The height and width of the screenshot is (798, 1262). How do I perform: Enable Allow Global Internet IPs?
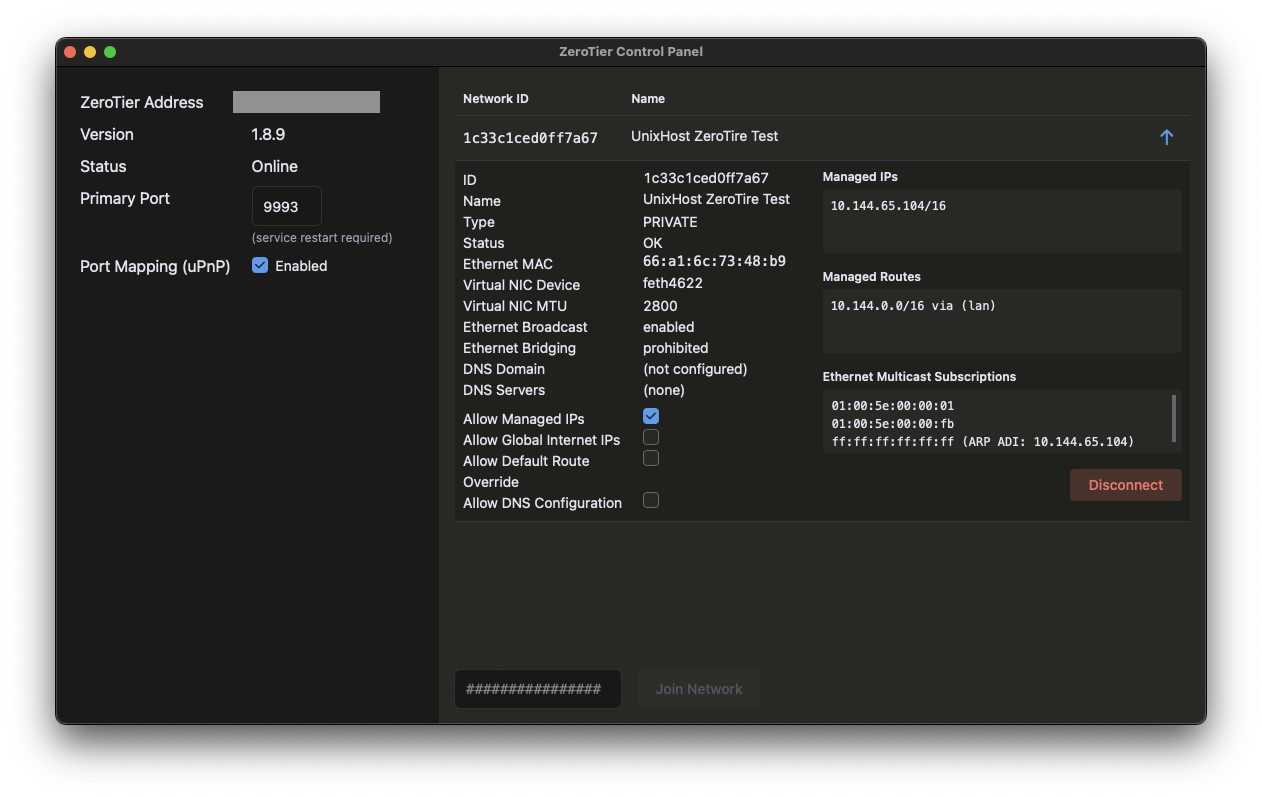coord(651,437)
